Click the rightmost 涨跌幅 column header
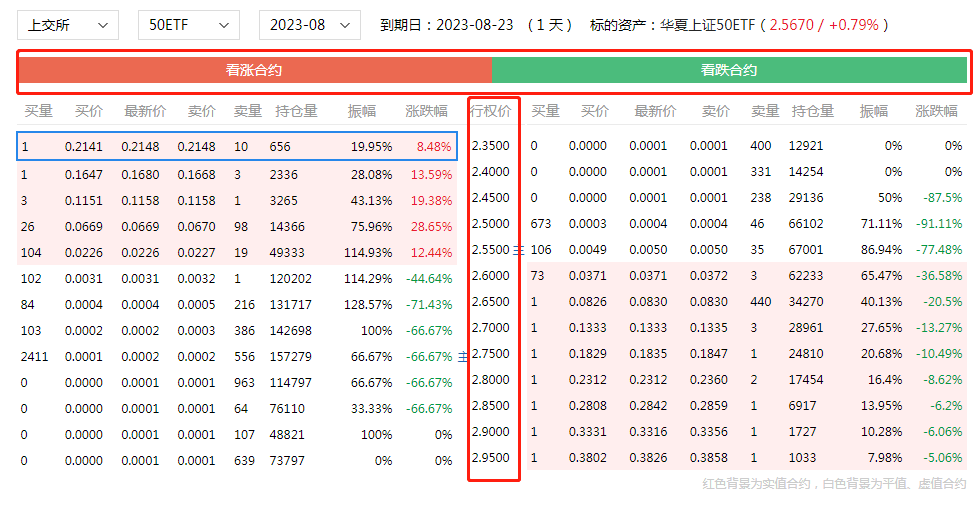 coord(936,111)
